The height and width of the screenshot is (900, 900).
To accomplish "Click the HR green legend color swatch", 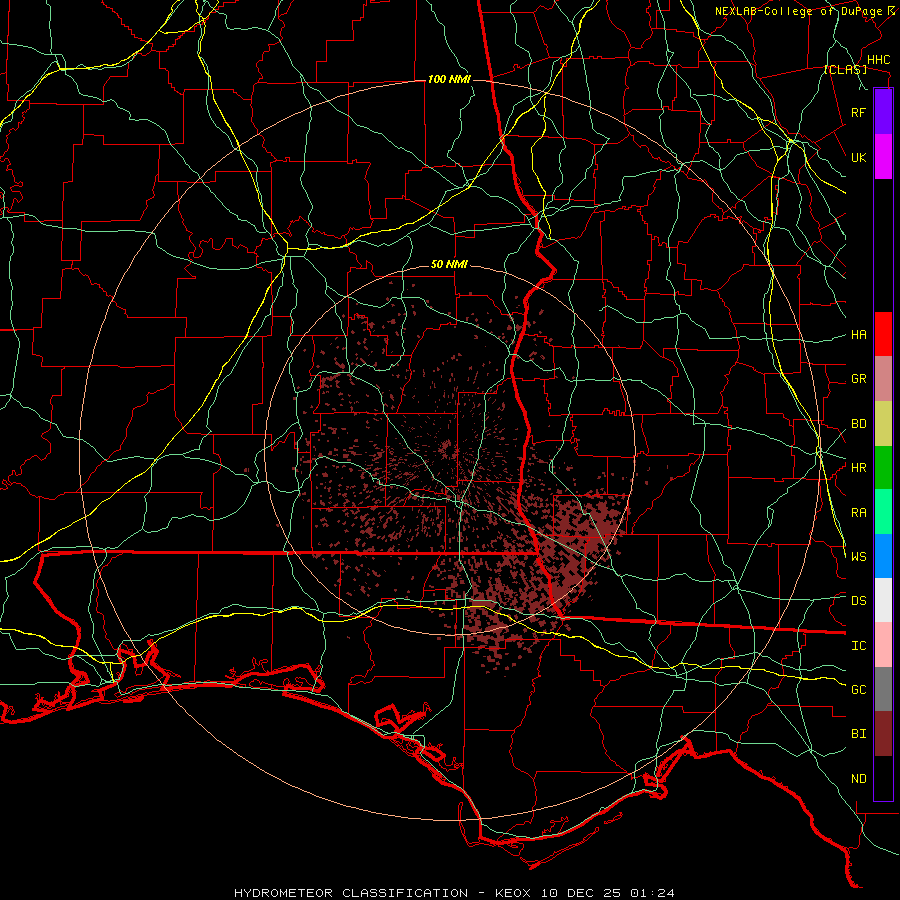I will coord(883,468).
